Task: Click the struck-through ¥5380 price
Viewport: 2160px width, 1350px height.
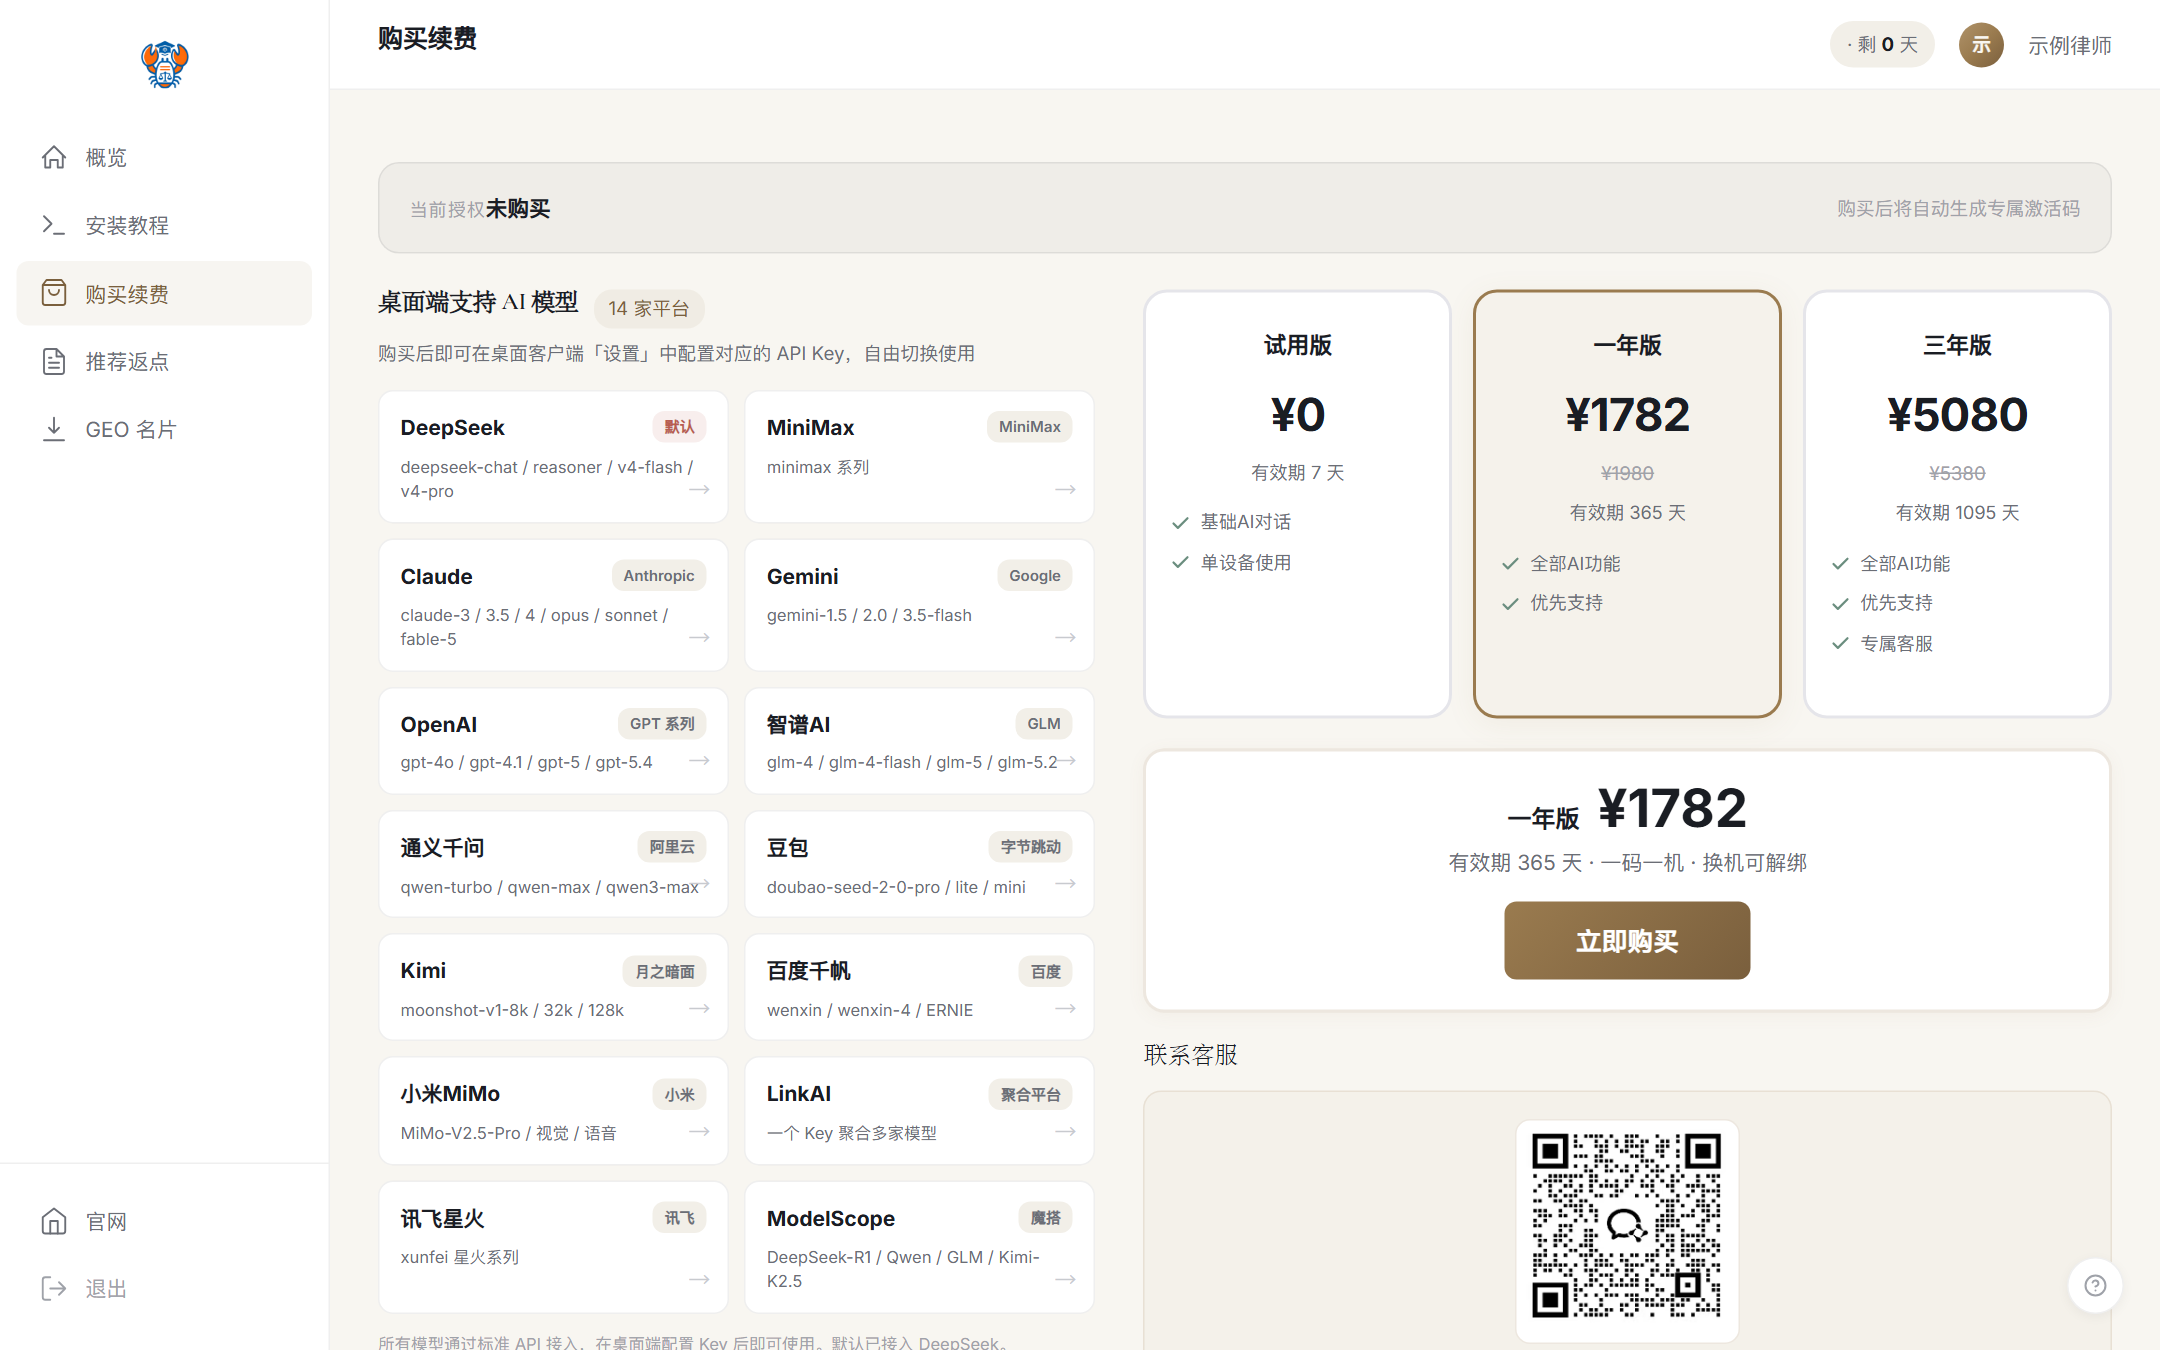Action: coord(1957,473)
